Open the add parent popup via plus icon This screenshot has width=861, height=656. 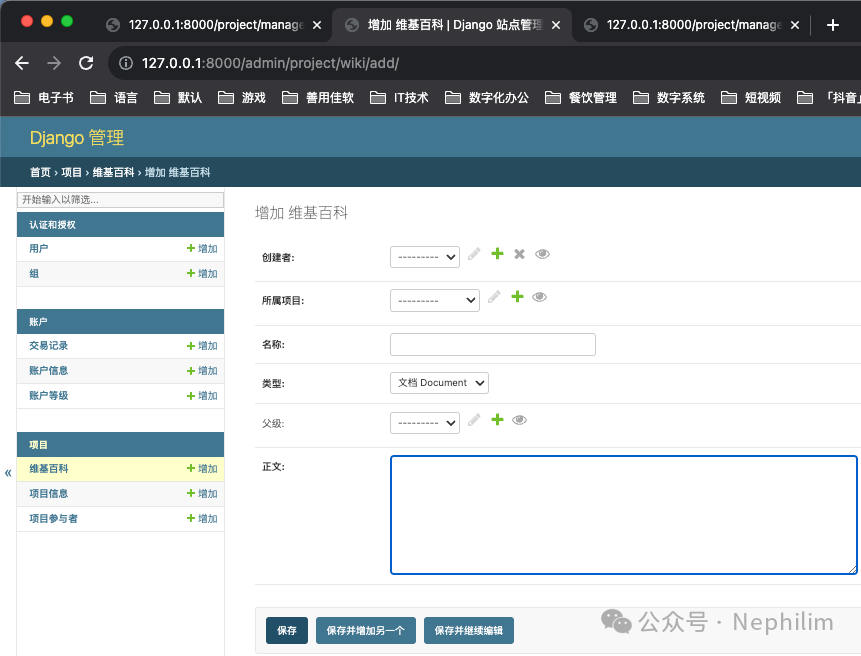[497, 419]
